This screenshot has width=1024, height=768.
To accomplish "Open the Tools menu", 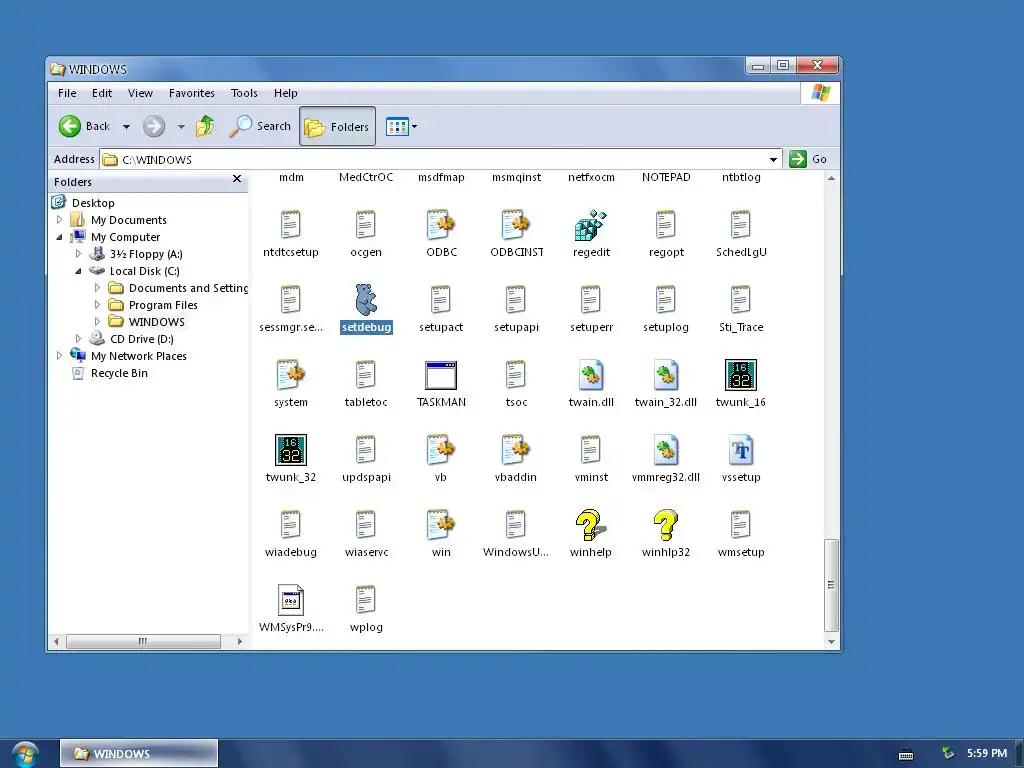I will [x=244, y=93].
